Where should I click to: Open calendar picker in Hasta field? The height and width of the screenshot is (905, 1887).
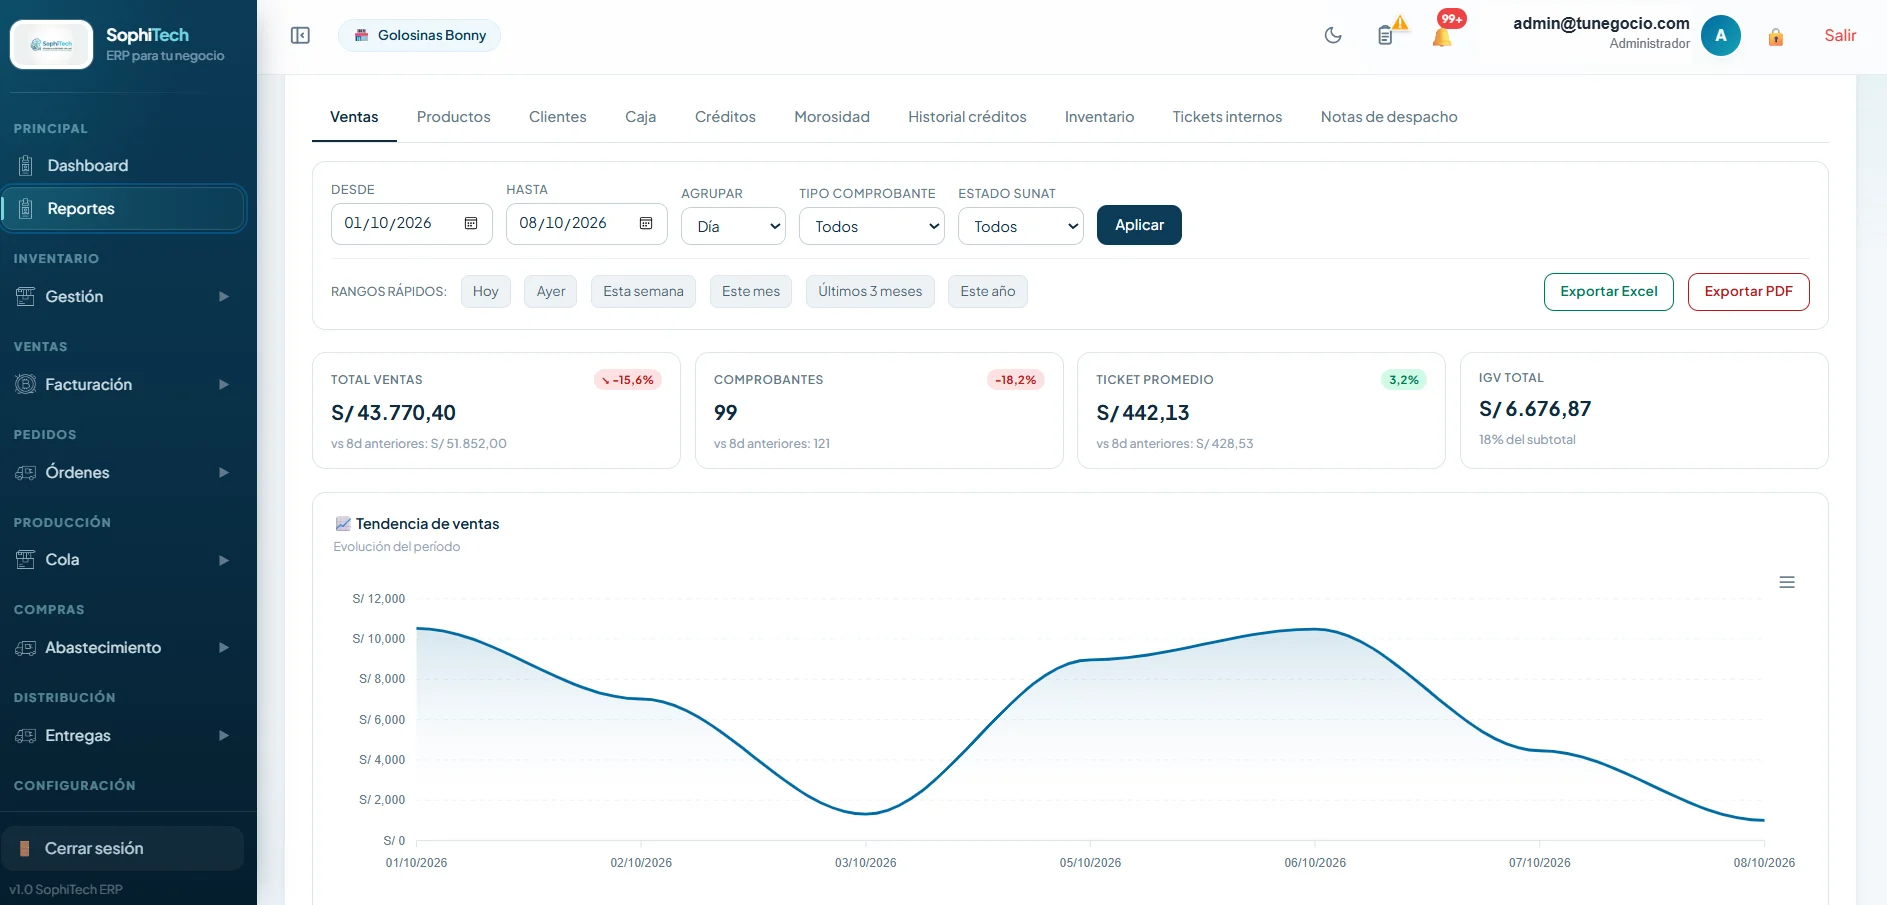coord(646,223)
